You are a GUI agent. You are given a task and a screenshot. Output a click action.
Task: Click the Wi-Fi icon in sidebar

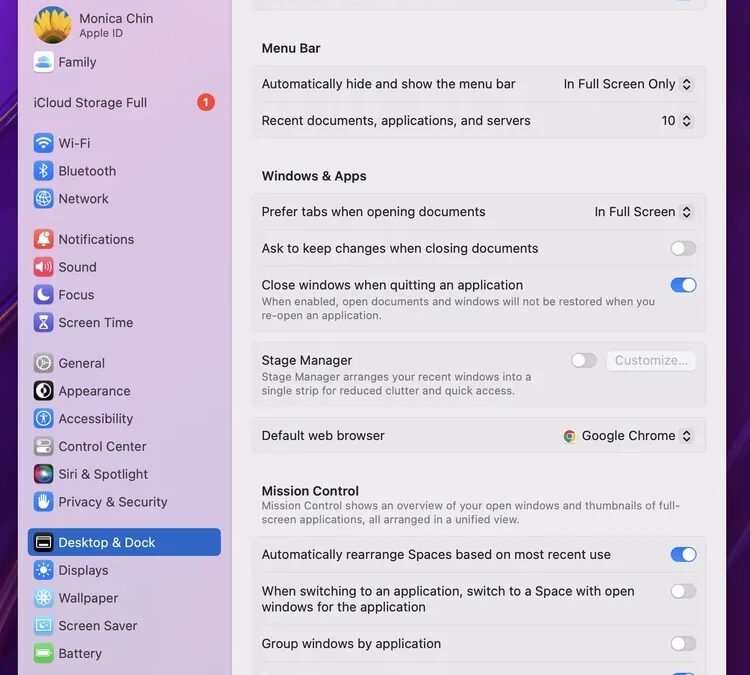click(x=43, y=143)
